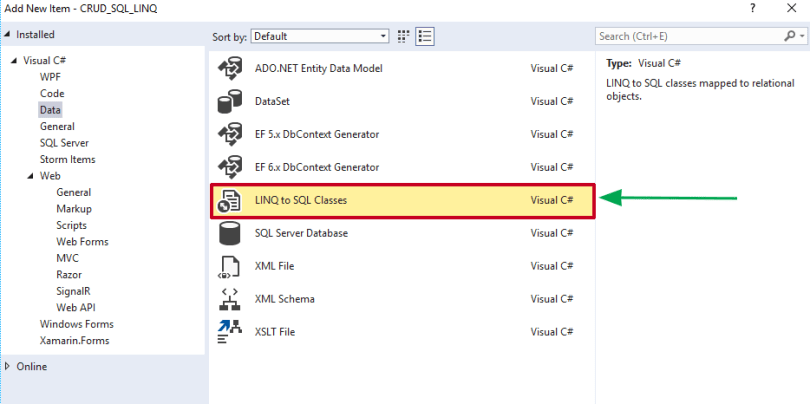Collapse the Visual C# tree node
Image resolution: width=810 pixels, height=404 pixels.
click(14, 60)
